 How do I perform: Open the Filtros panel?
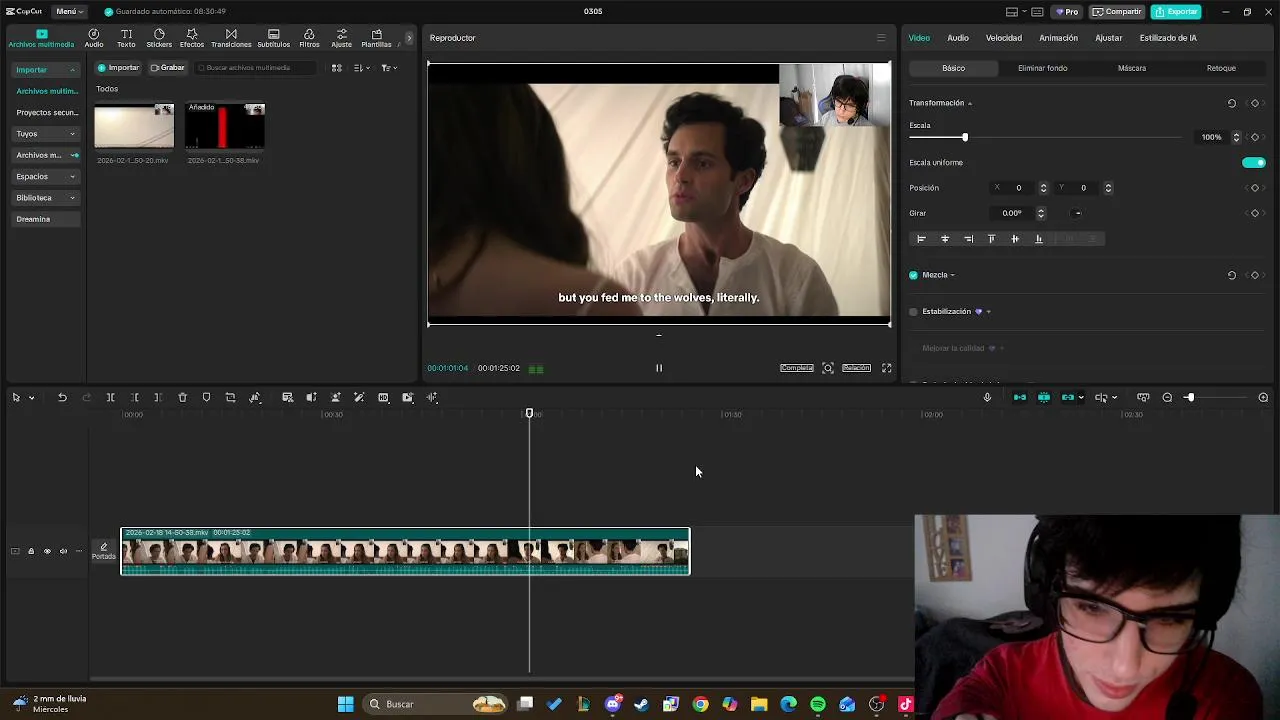(309, 38)
